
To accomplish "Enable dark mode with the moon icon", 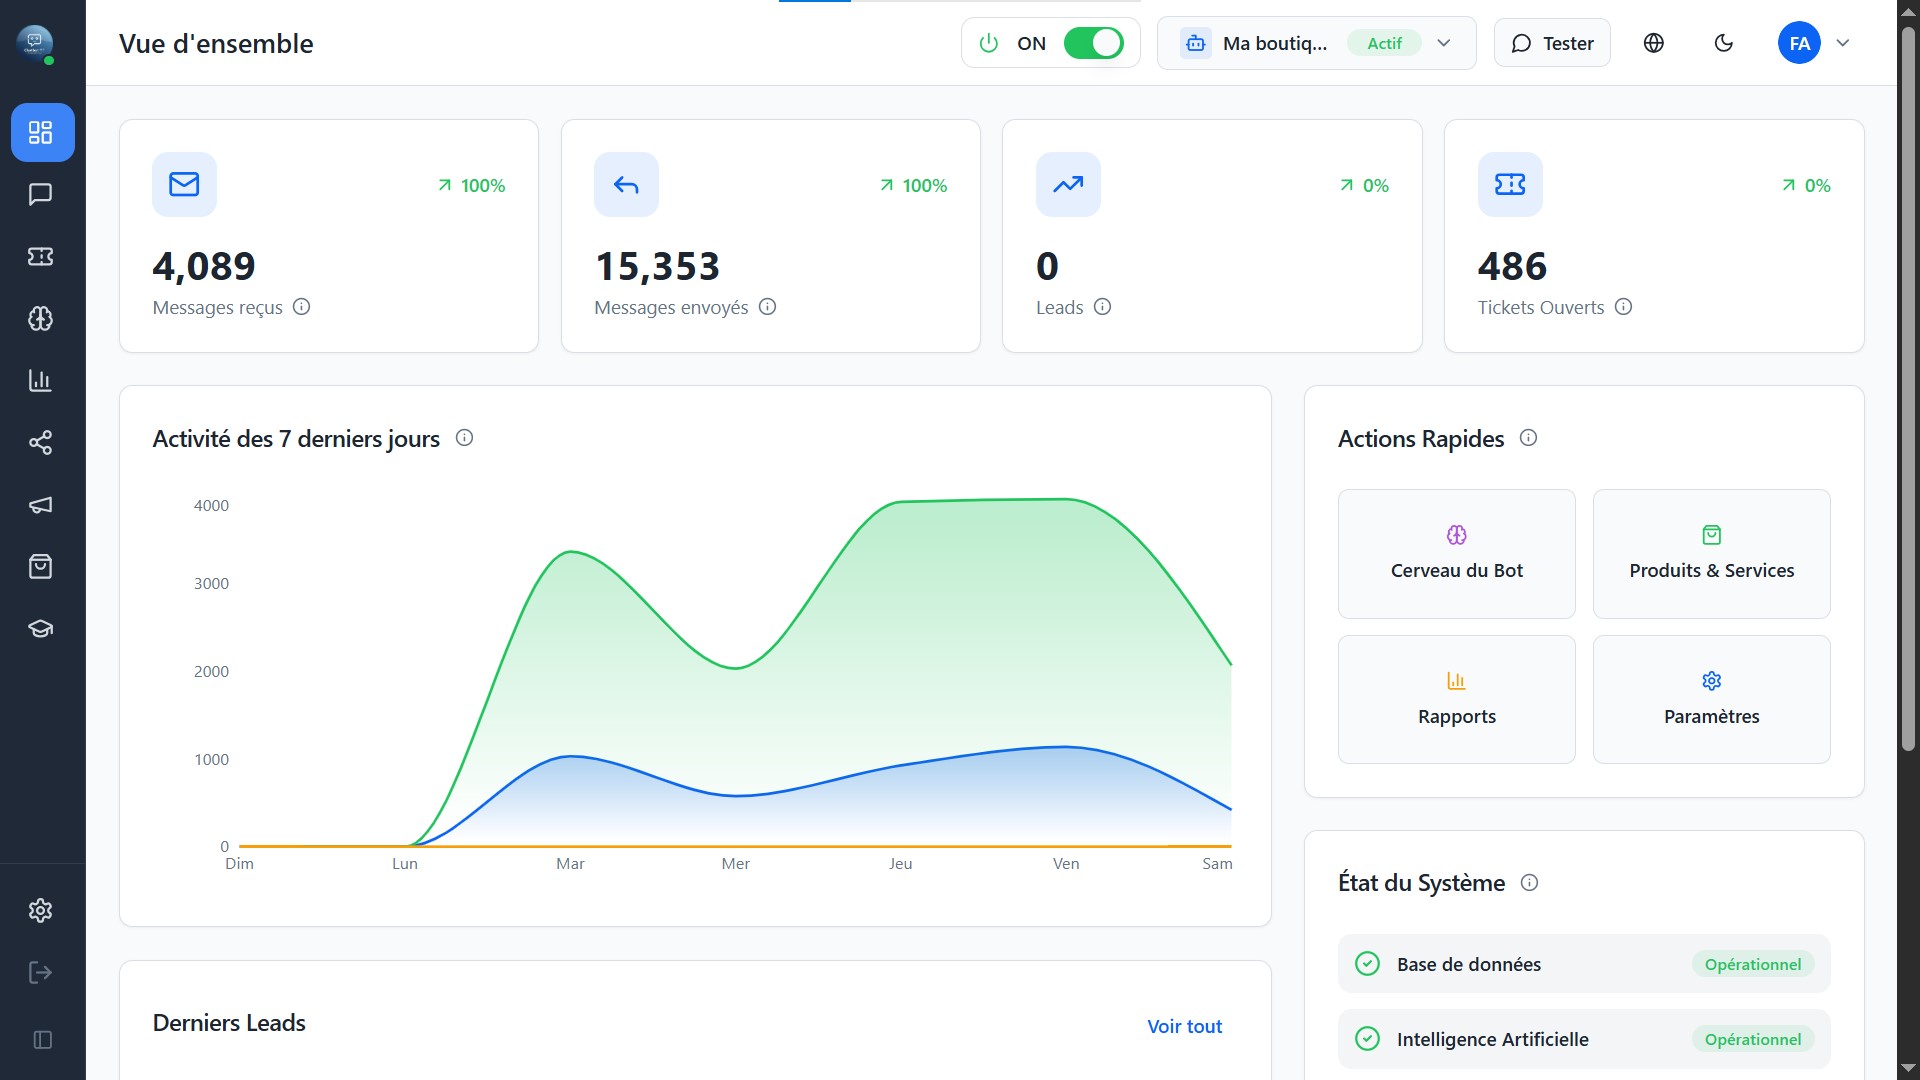I will pyautogui.click(x=1723, y=43).
